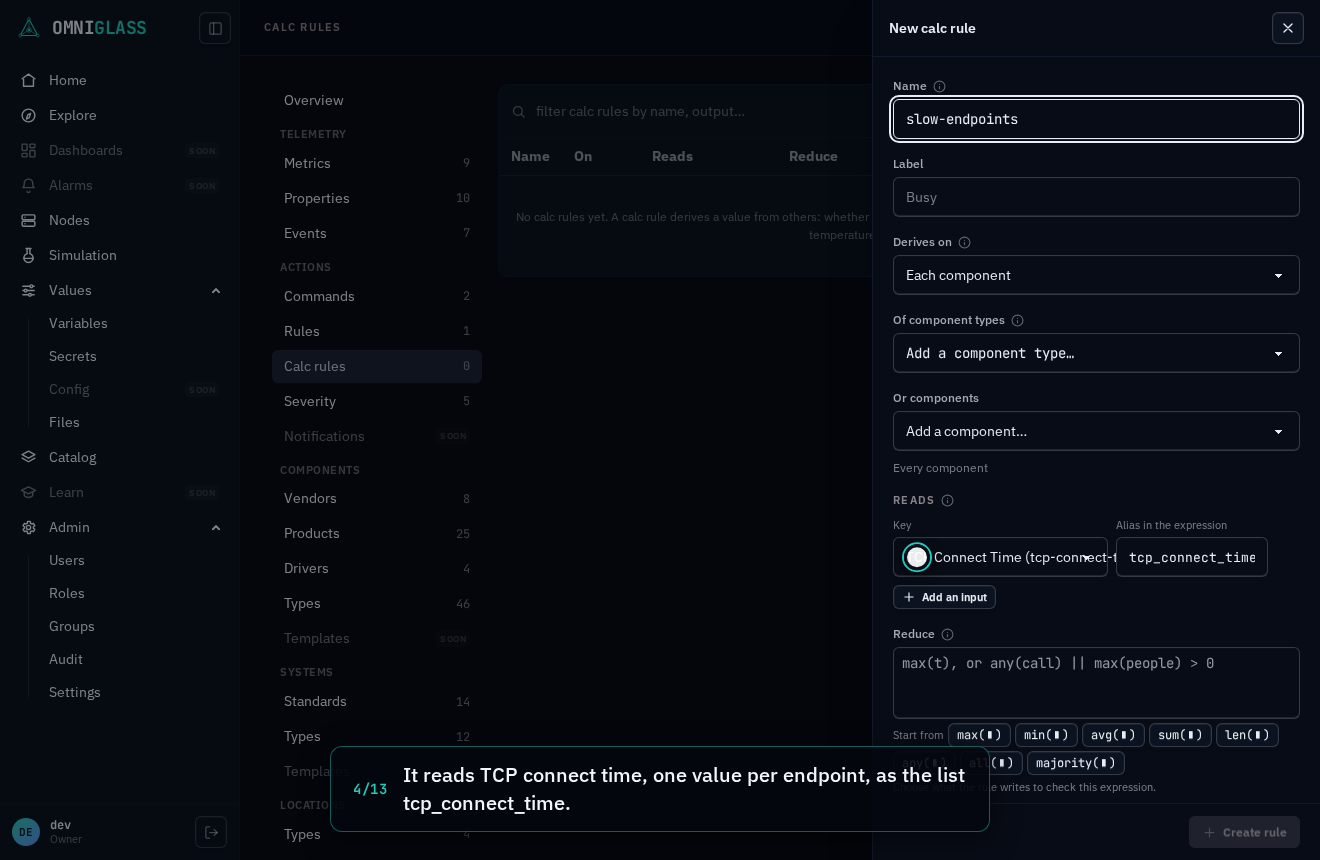Image resolution: width=1320 pixels, height=860 pixels.
Task: Open the Simulation flask icon
Action: 29,255
